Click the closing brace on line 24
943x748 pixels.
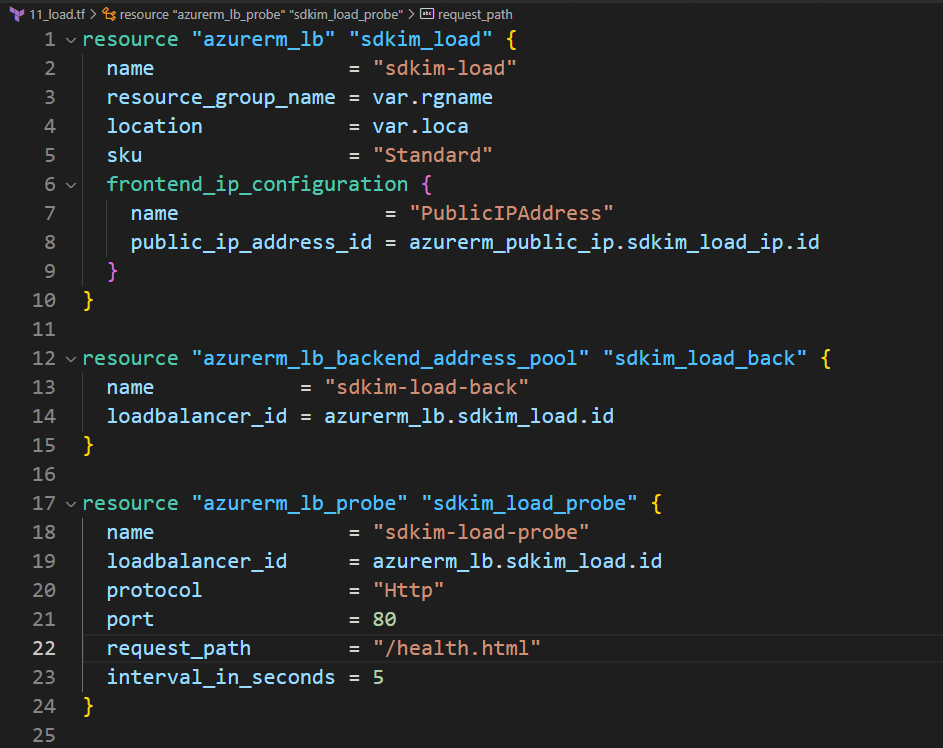coord(88,706)
